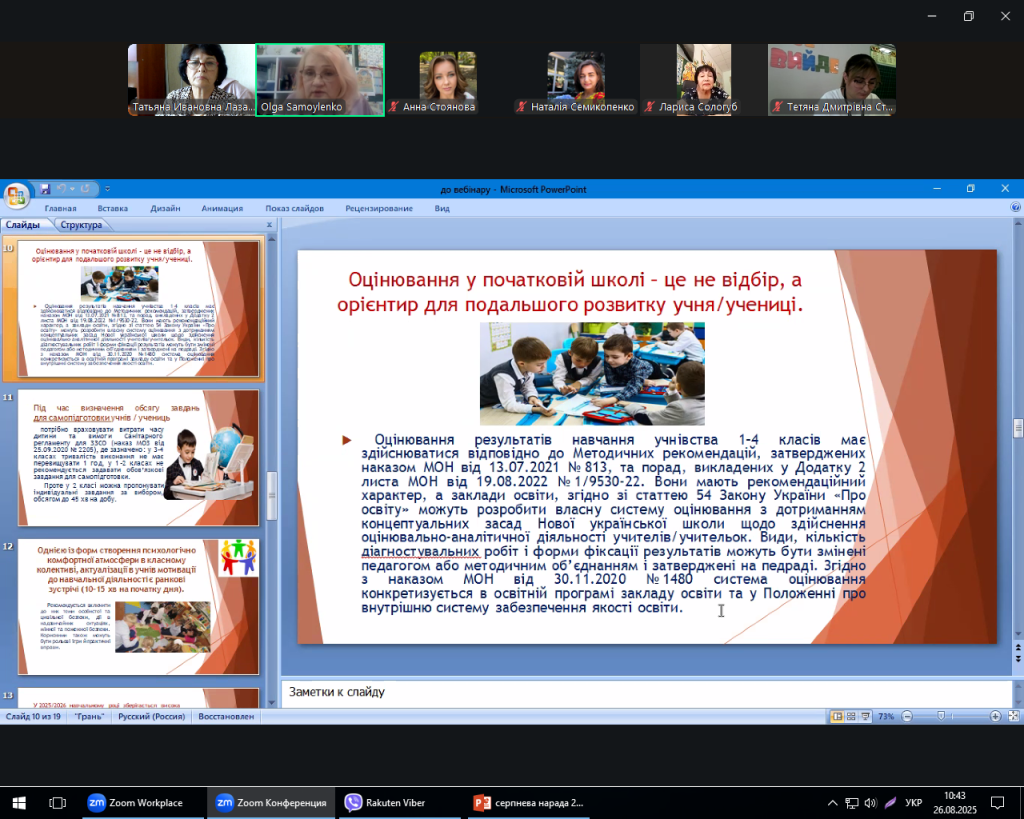Image resolution: width=1024 pixels, height=819 pixels.
Task: Click the purple feather tray icon
Action: pyautogui.click(x=890, y=803)
